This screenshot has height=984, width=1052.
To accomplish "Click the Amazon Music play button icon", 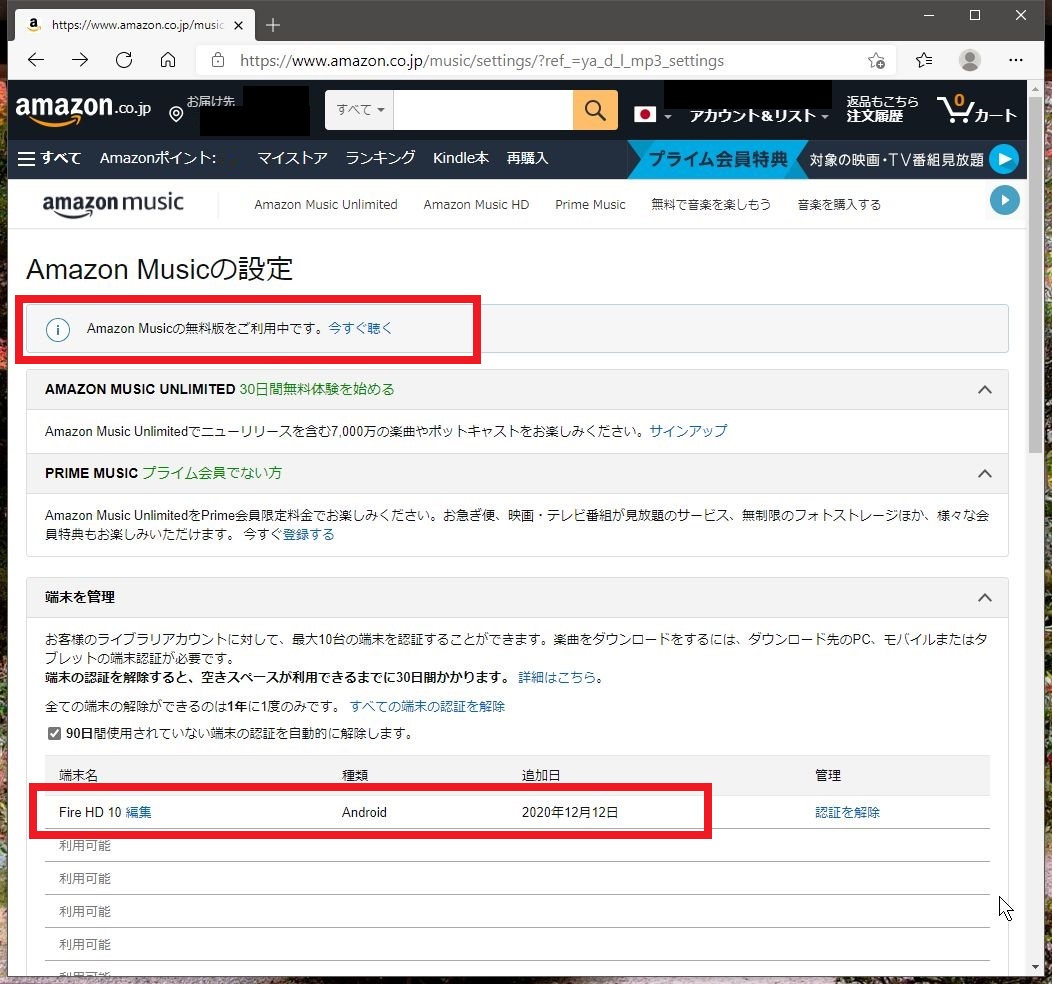I will click(1004, 201).
